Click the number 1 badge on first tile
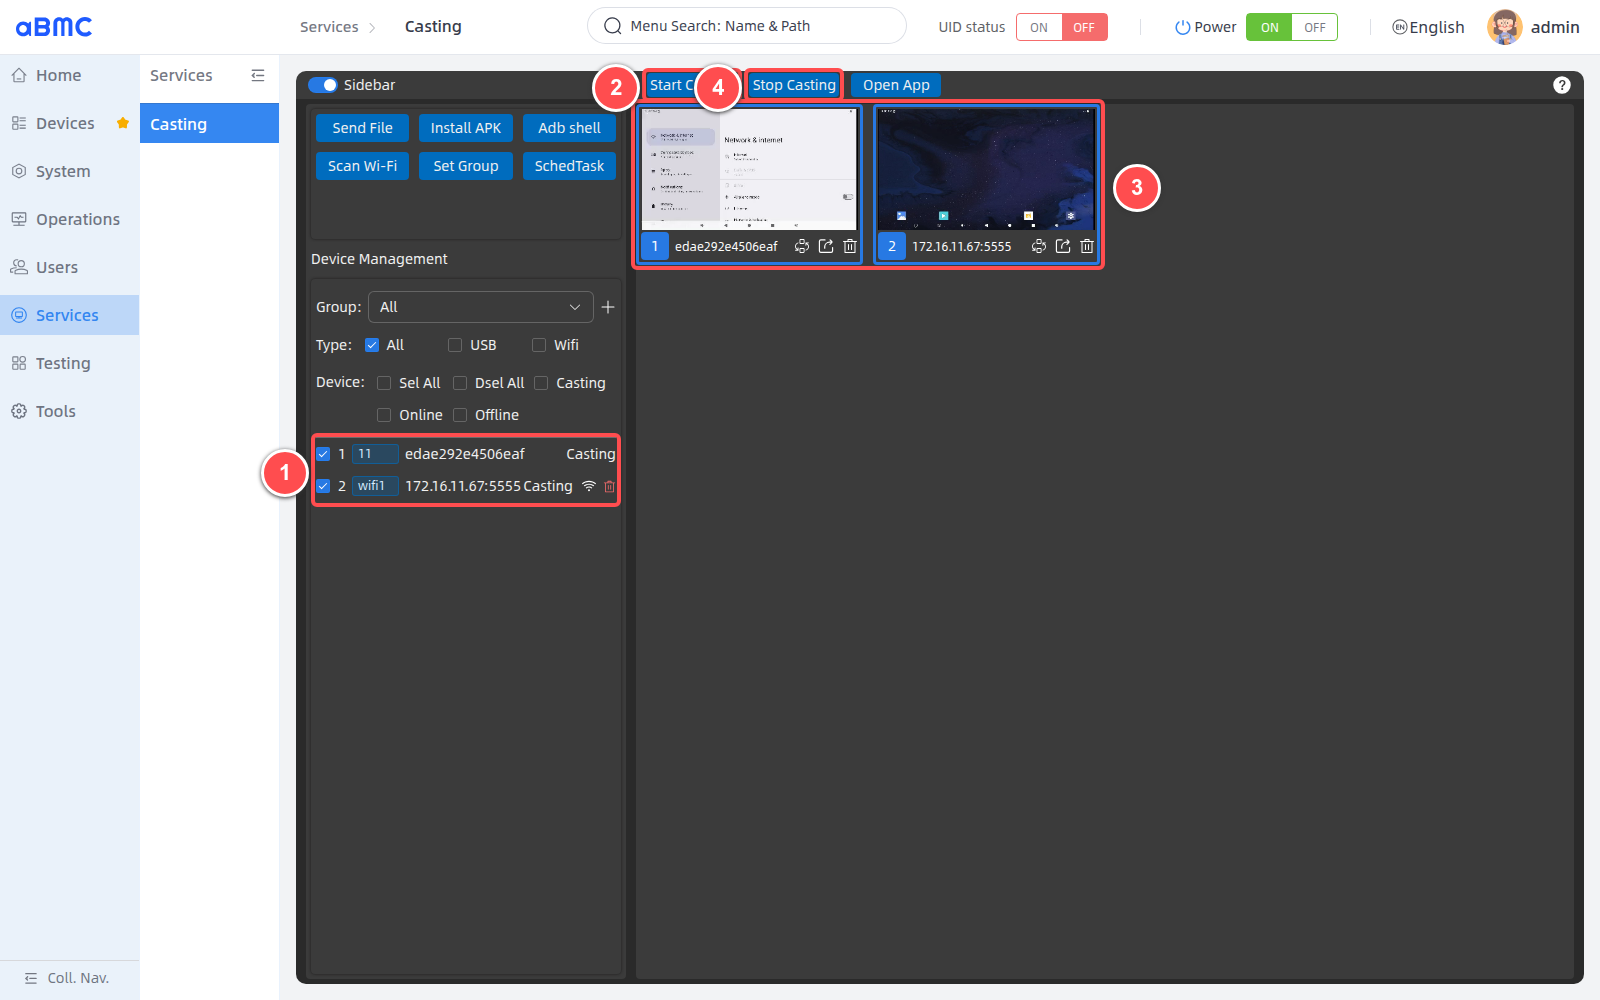The image size is (1600, 1000). pos(655,246)
